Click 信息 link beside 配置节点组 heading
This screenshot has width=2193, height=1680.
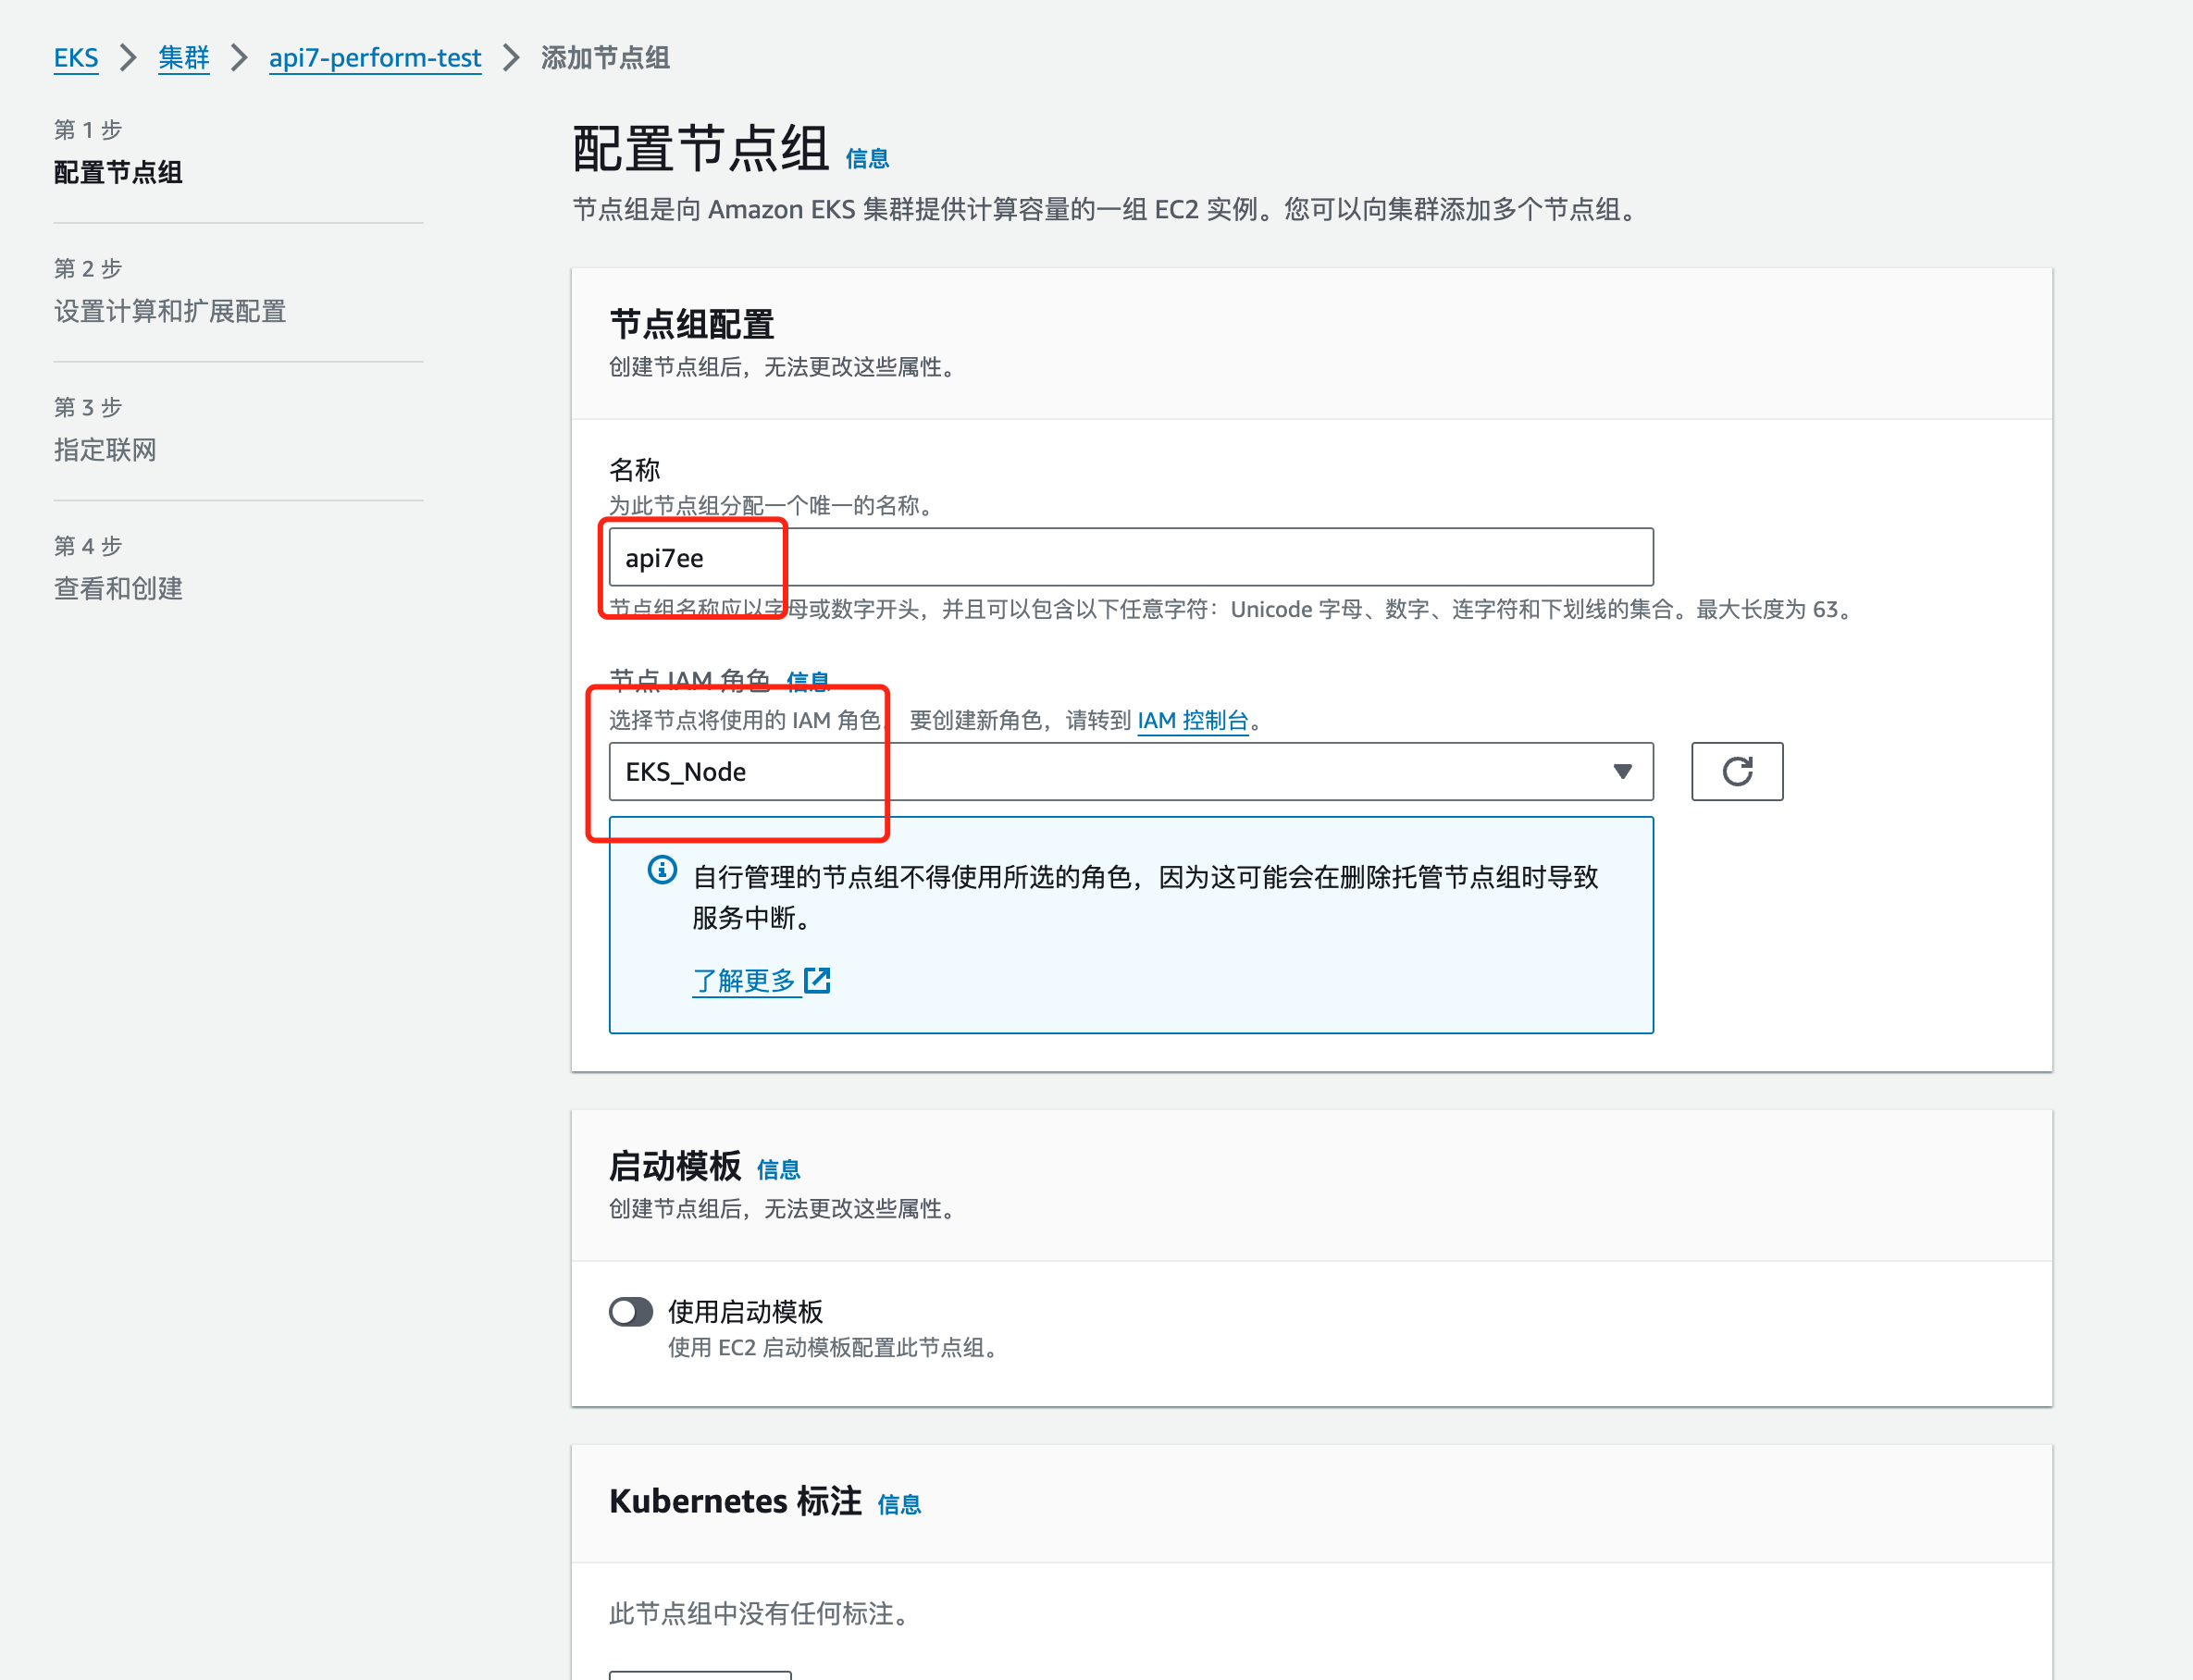(867, 158)
